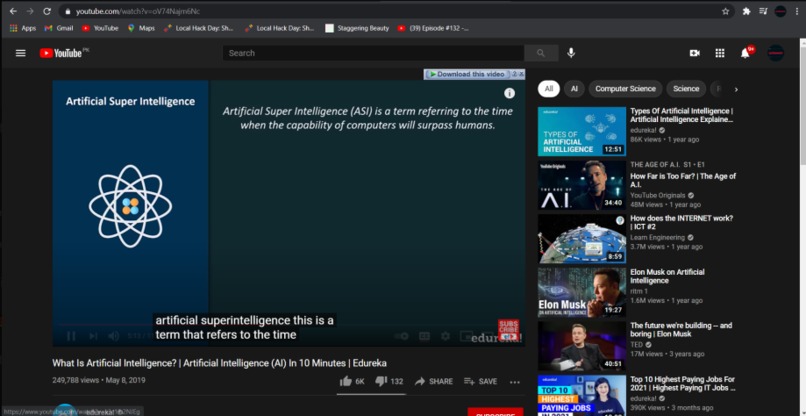Open Apps bookmark shortcut
Image resolution: width=806 pixels, height=416 pixels.
(23, 28)
